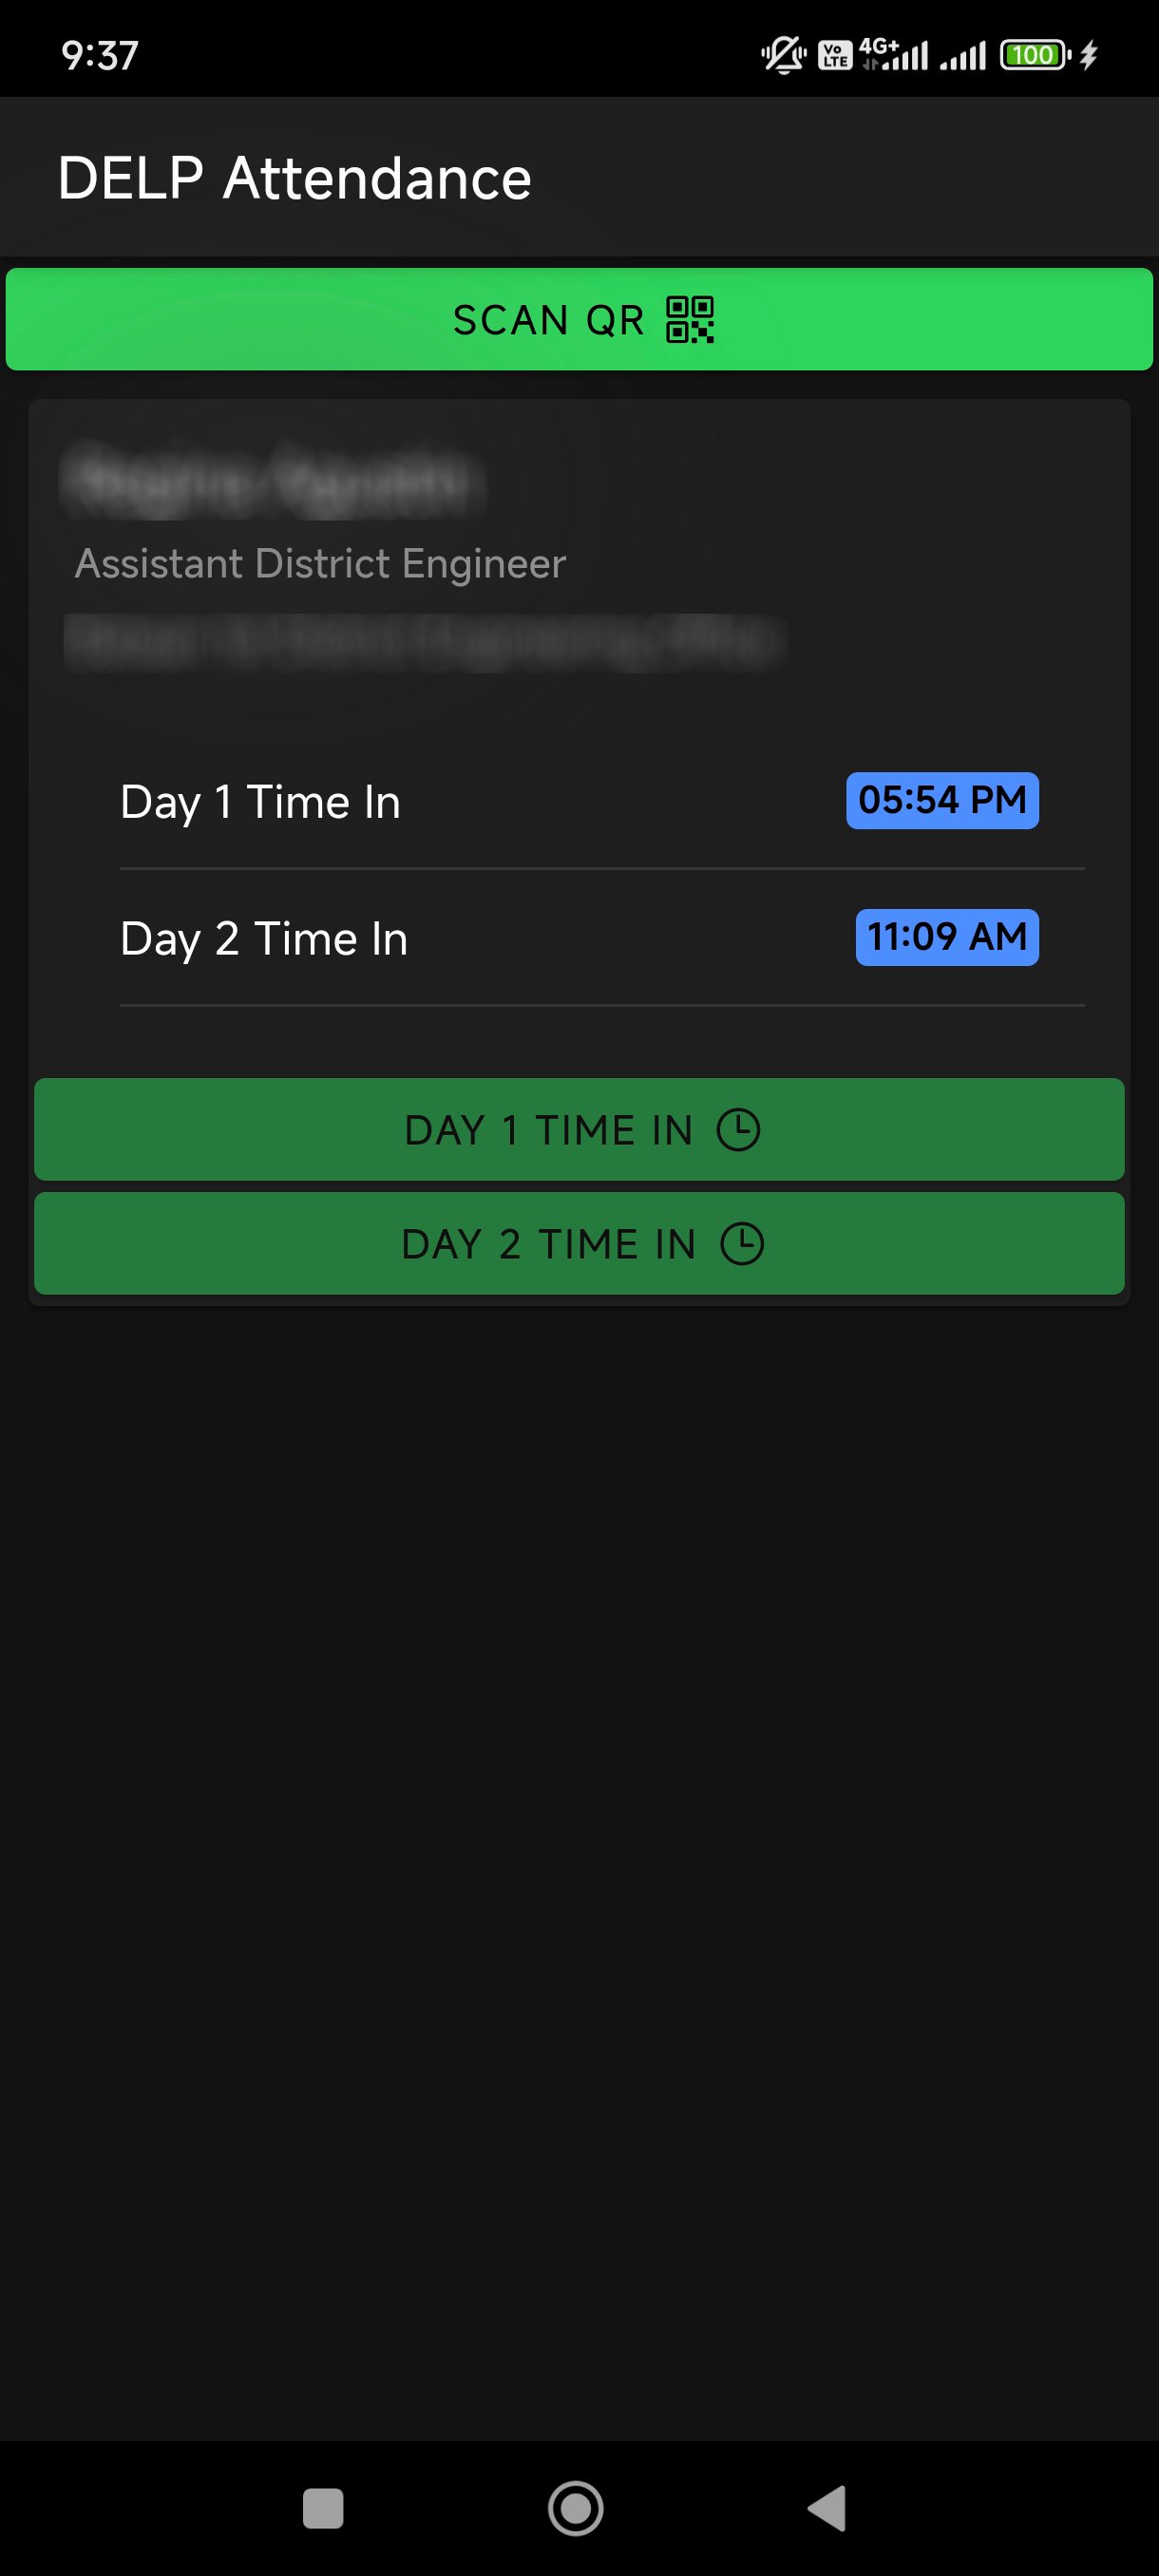
Task: Select the Day 1 Time In row label
Action: tap(260, 802)
